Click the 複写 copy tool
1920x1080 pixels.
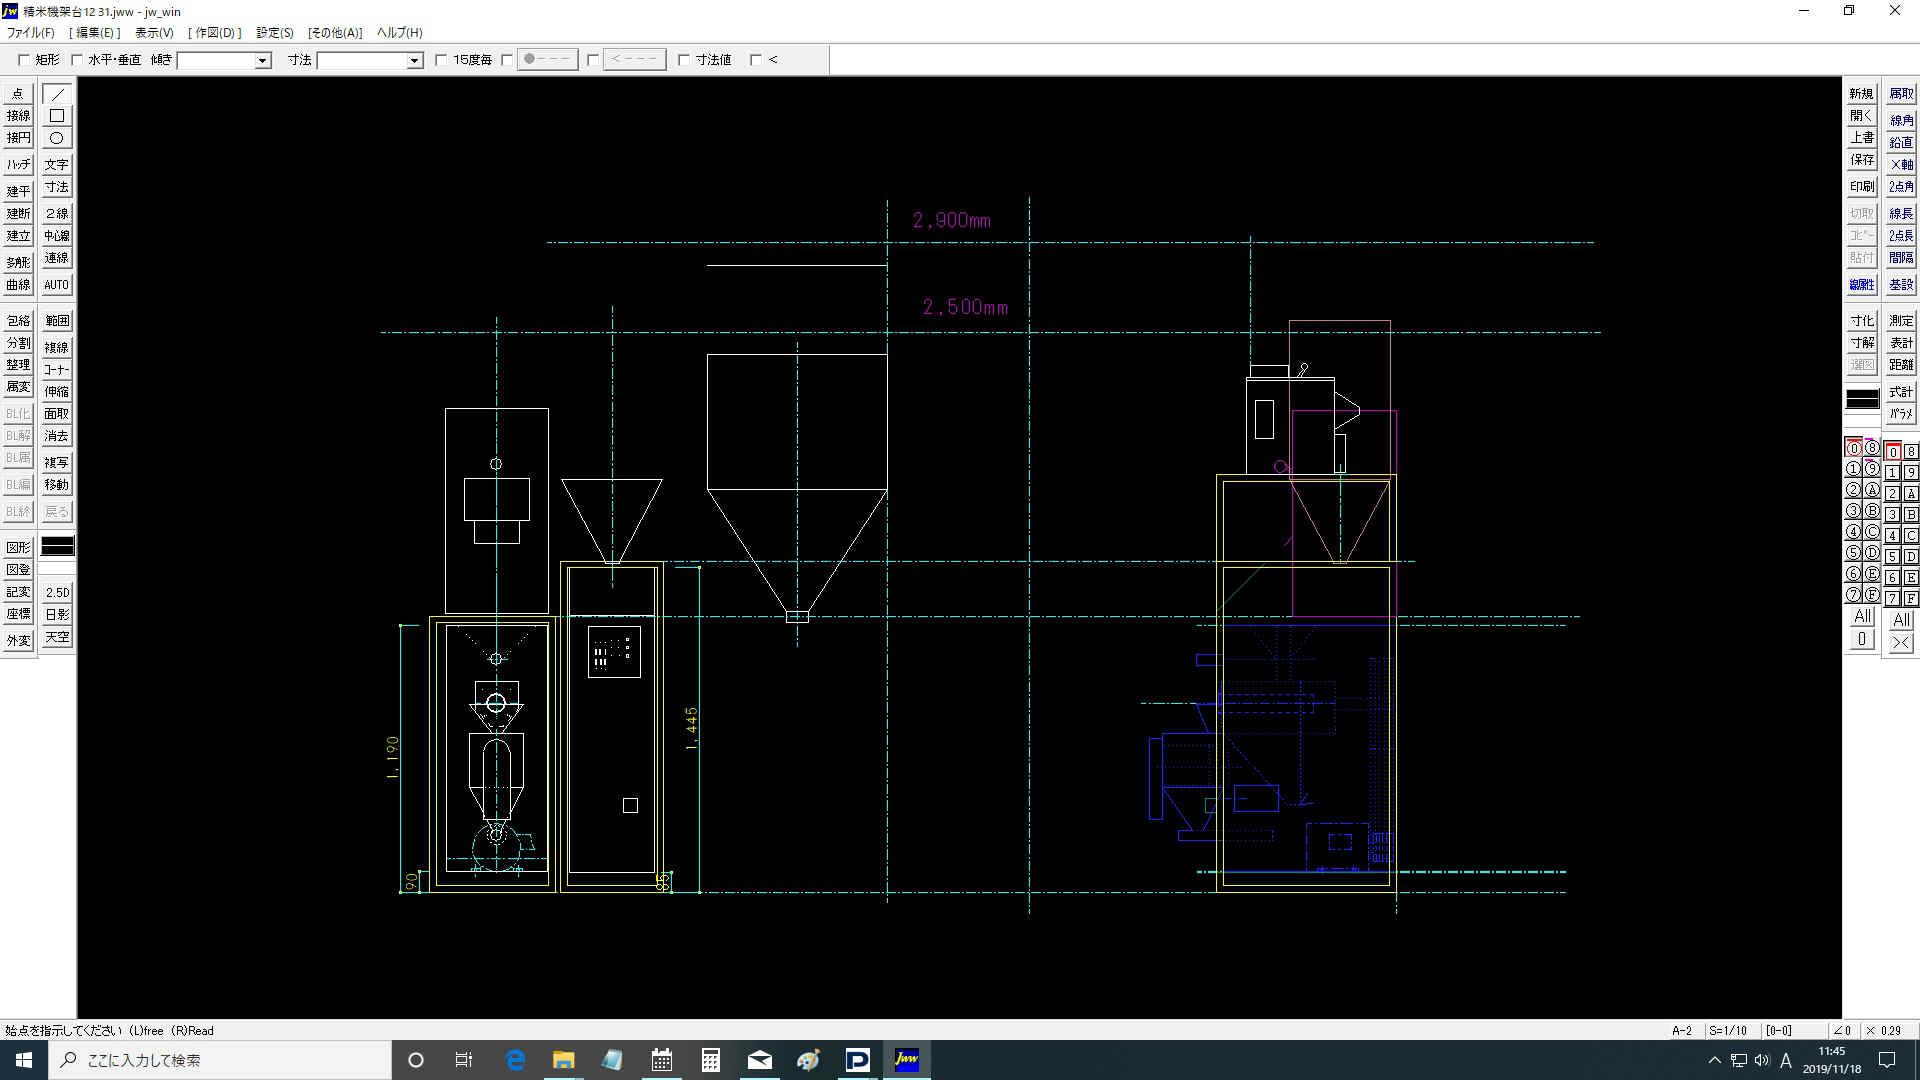click(57, 463)
